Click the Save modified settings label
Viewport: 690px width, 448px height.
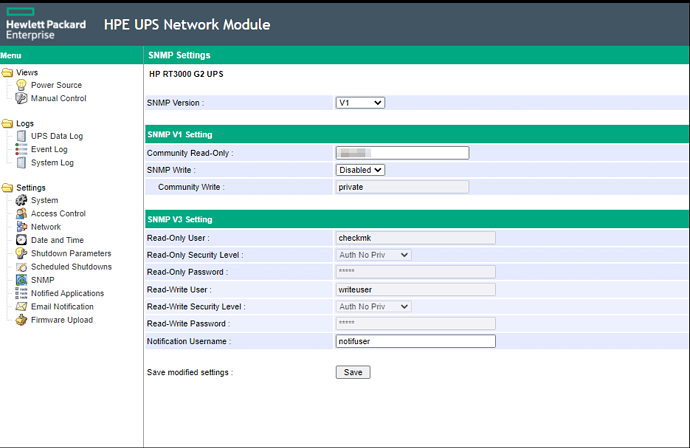(190, 372)
